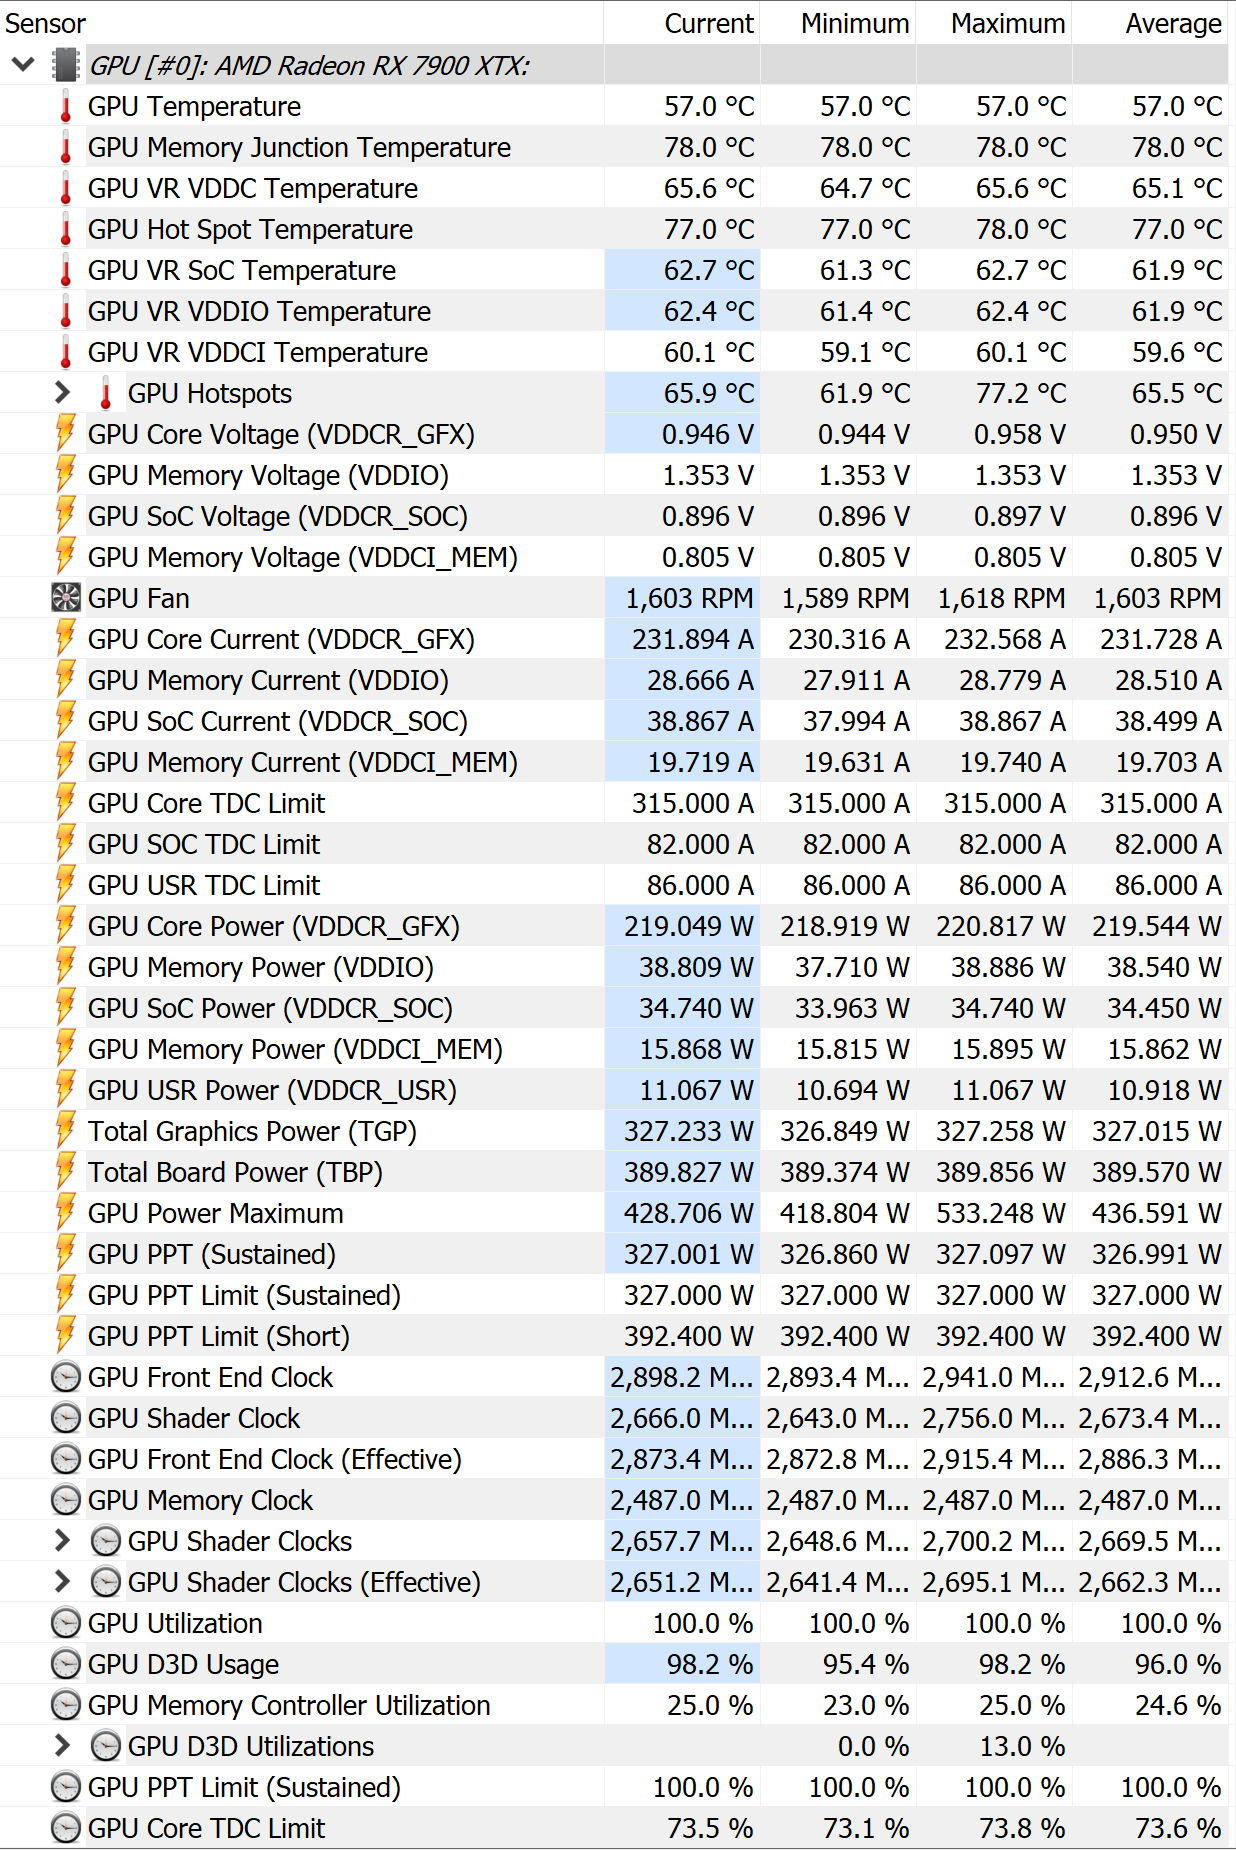Select the GPU Memory Current (VDDIO) row label
The height and width of the screenshot is (1850, 1236).
tap(268, 680)
